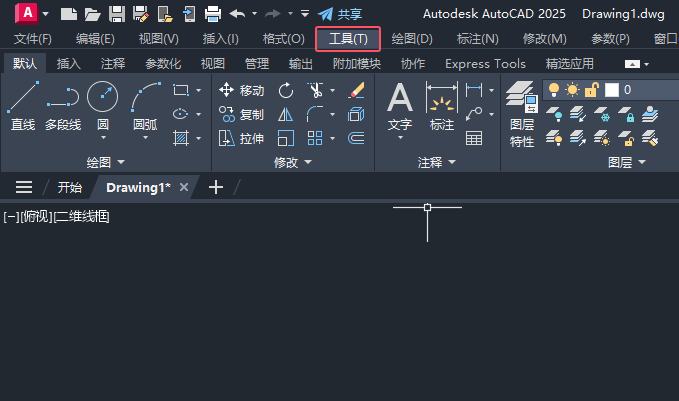
Task: Expand the Layers (图层) panel
Action: coord(627,162)
